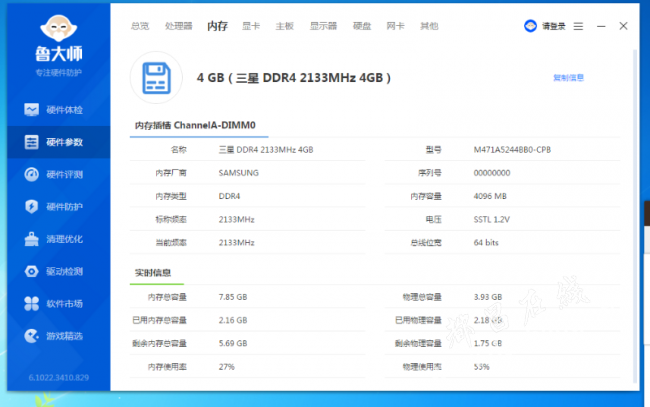The image size is (650, 407).
Task: Select 硬件参数 sidebar item
Action: tap(58, 142)
